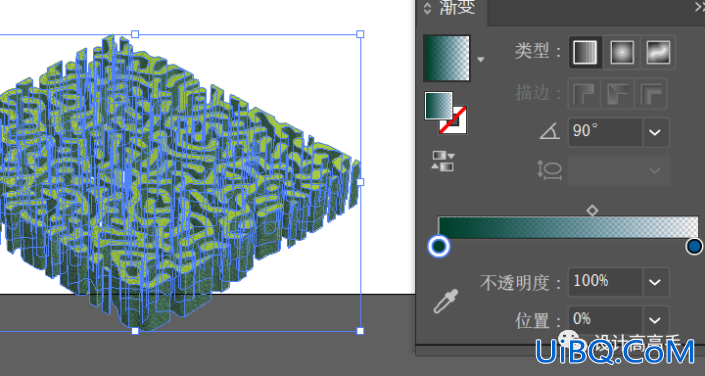This screenshot has height=376, width=705.
Task: Click the gradient midpoint diamond
Action: point(593,210)
